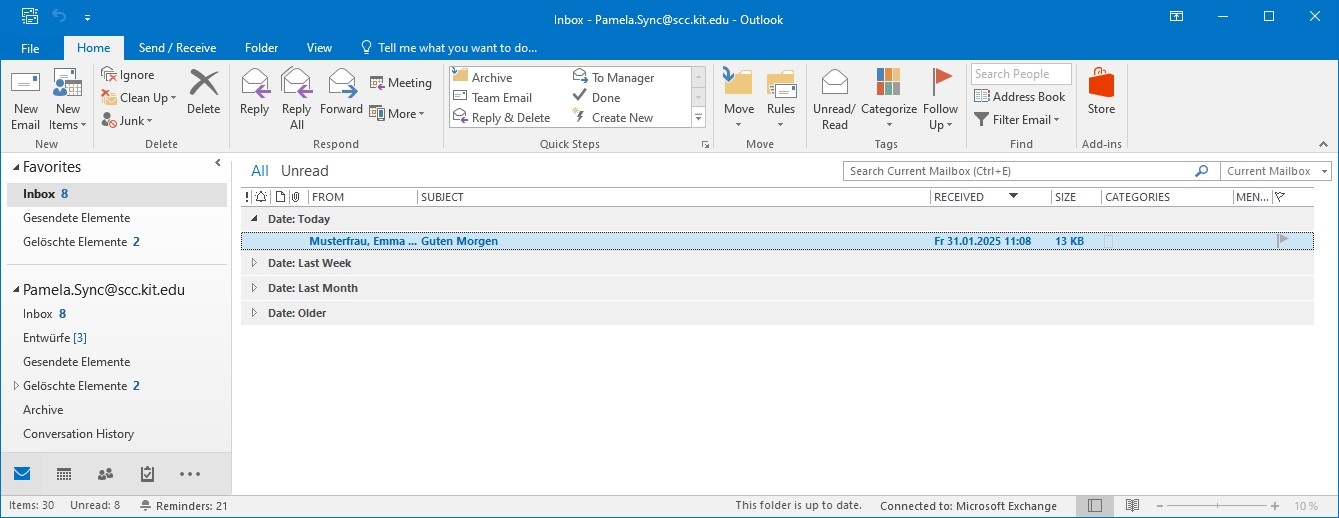Apply the Done quick step

click(x=597, y=97)
